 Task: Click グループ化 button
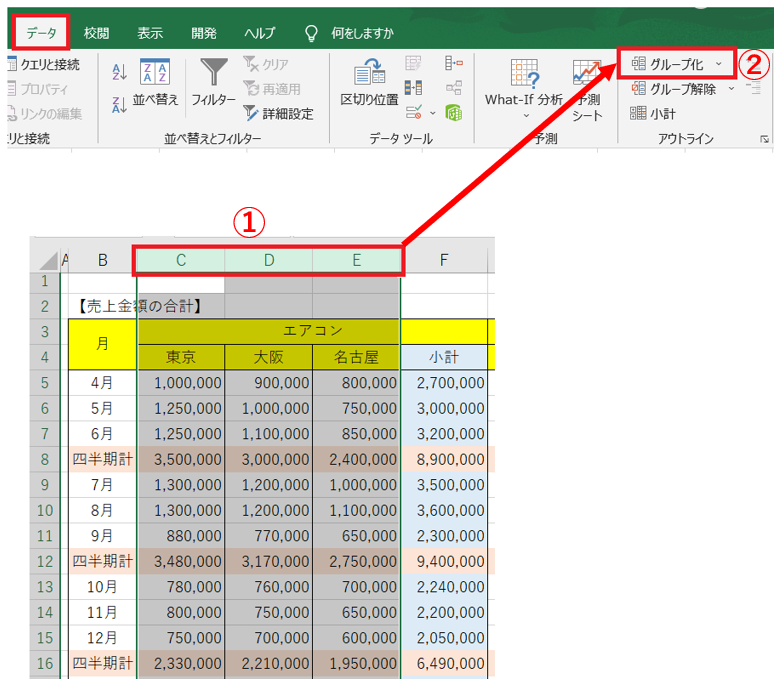pyautogui.click(x=667, y=64)
